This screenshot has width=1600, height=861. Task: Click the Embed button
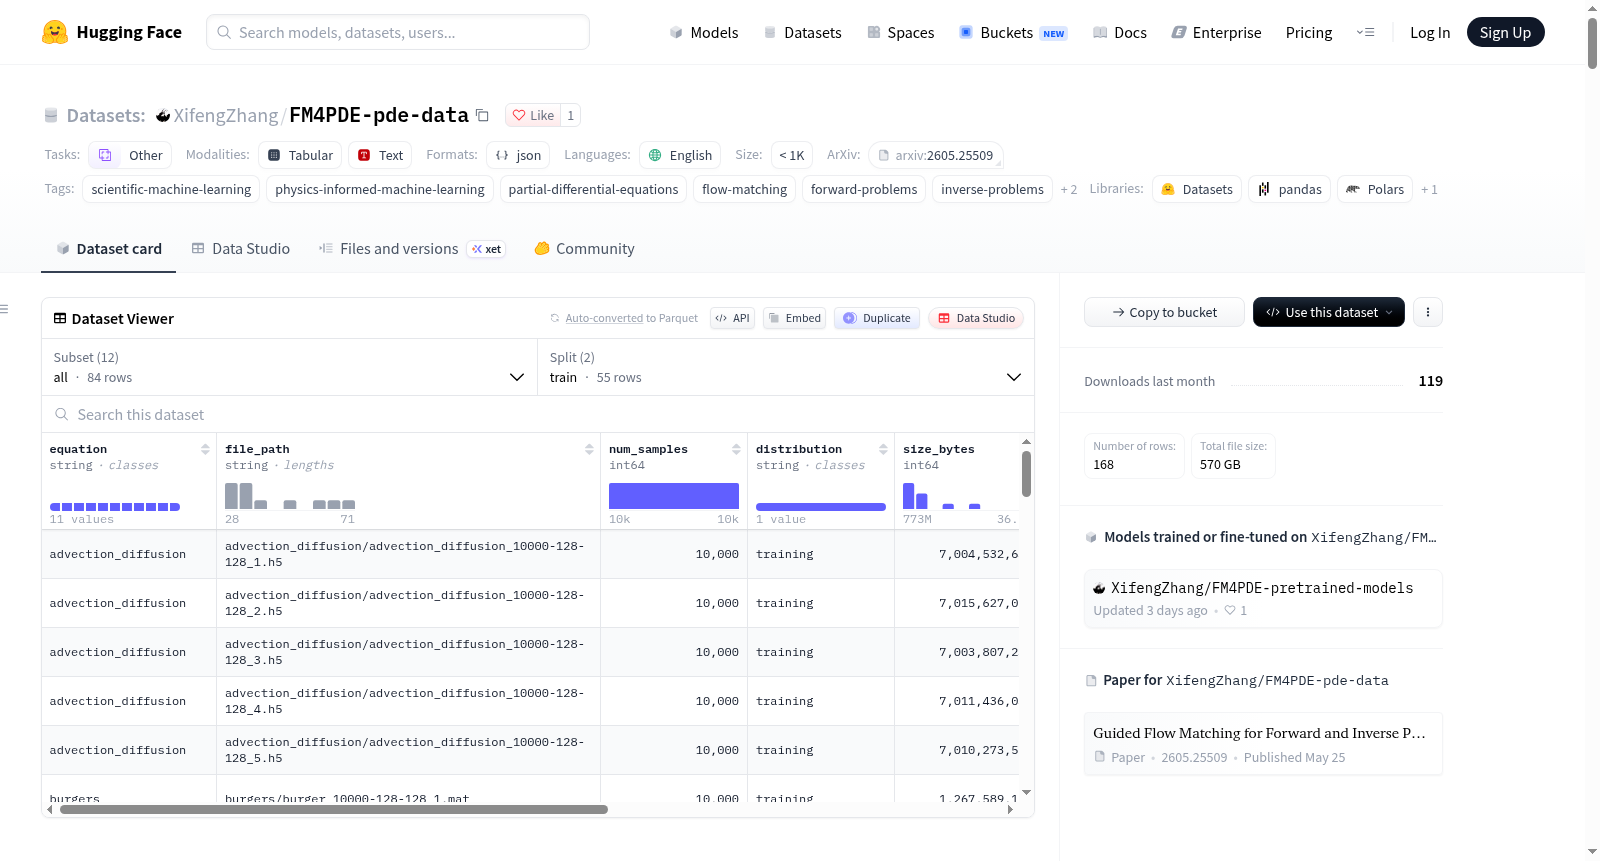pos(795,318)
